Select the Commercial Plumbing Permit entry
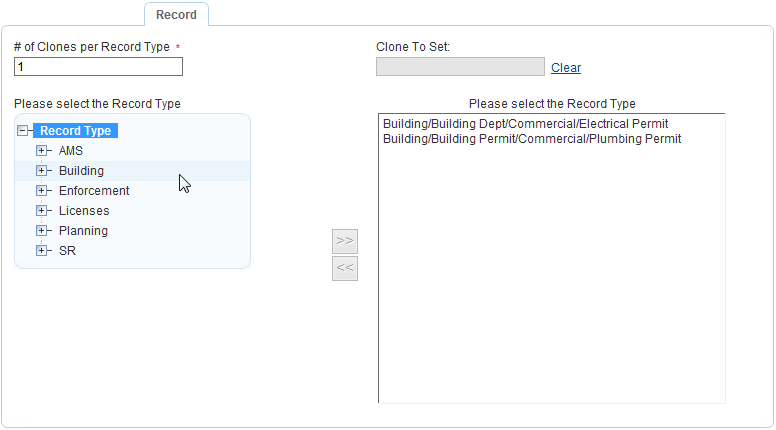 pos(531,139)
